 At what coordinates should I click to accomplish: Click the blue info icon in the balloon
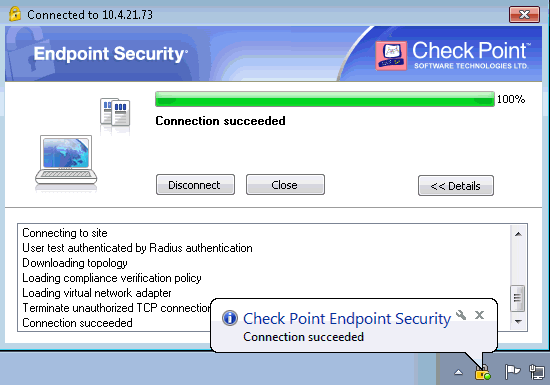(x=230, y=318)
